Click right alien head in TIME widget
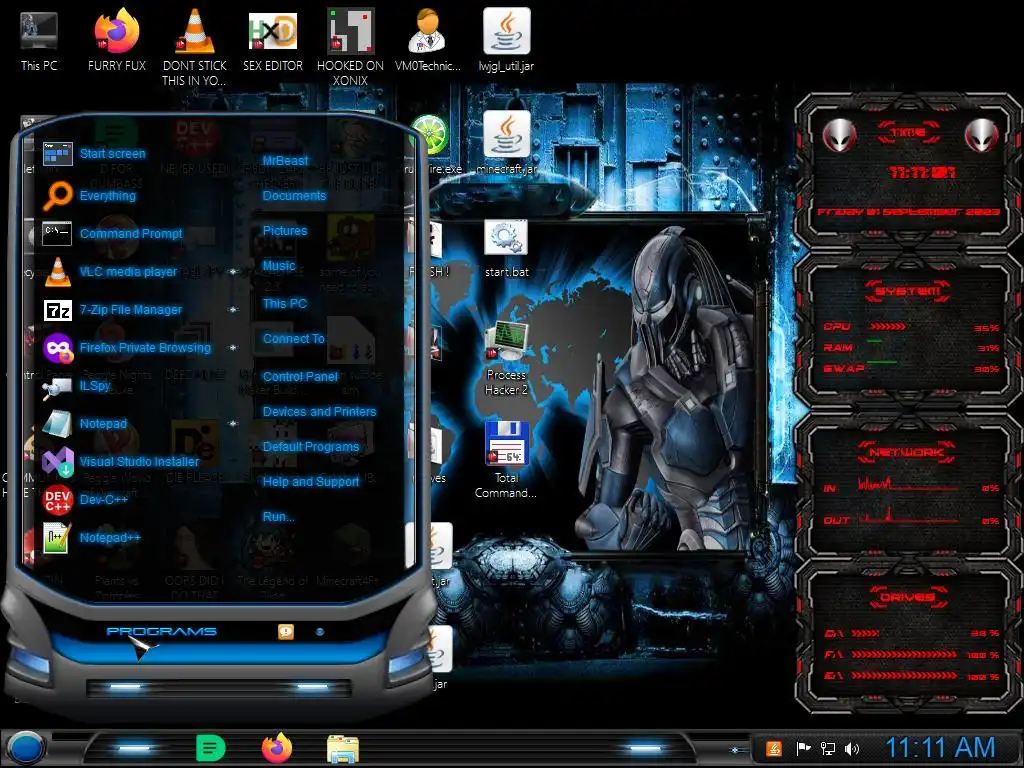Screen dimensions: 1024x768 [x=982, y=135]
